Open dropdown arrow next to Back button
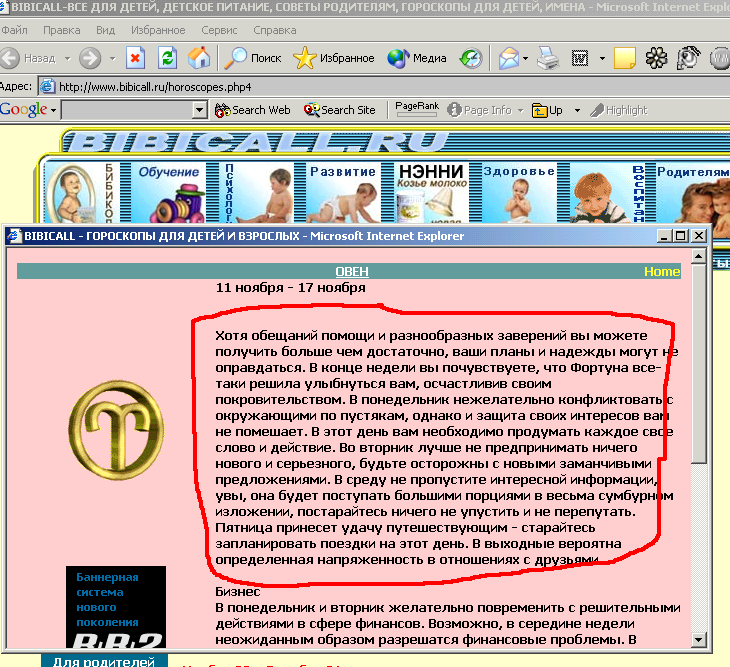Viewport: 730px width, 667px height. click(68, 59)
